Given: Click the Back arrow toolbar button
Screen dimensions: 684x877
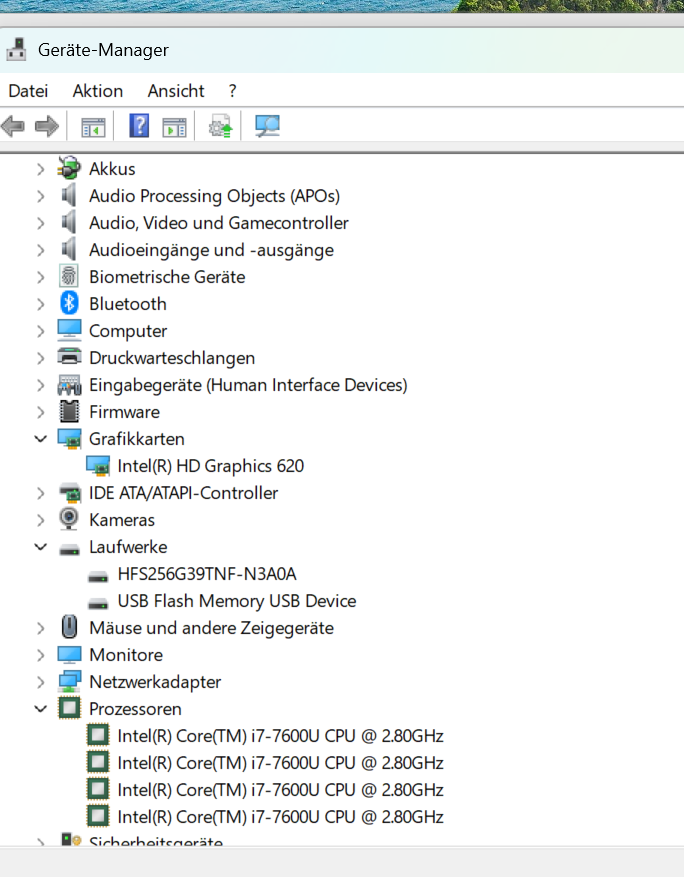Looking at the screenshot, I should pos(13,126).
